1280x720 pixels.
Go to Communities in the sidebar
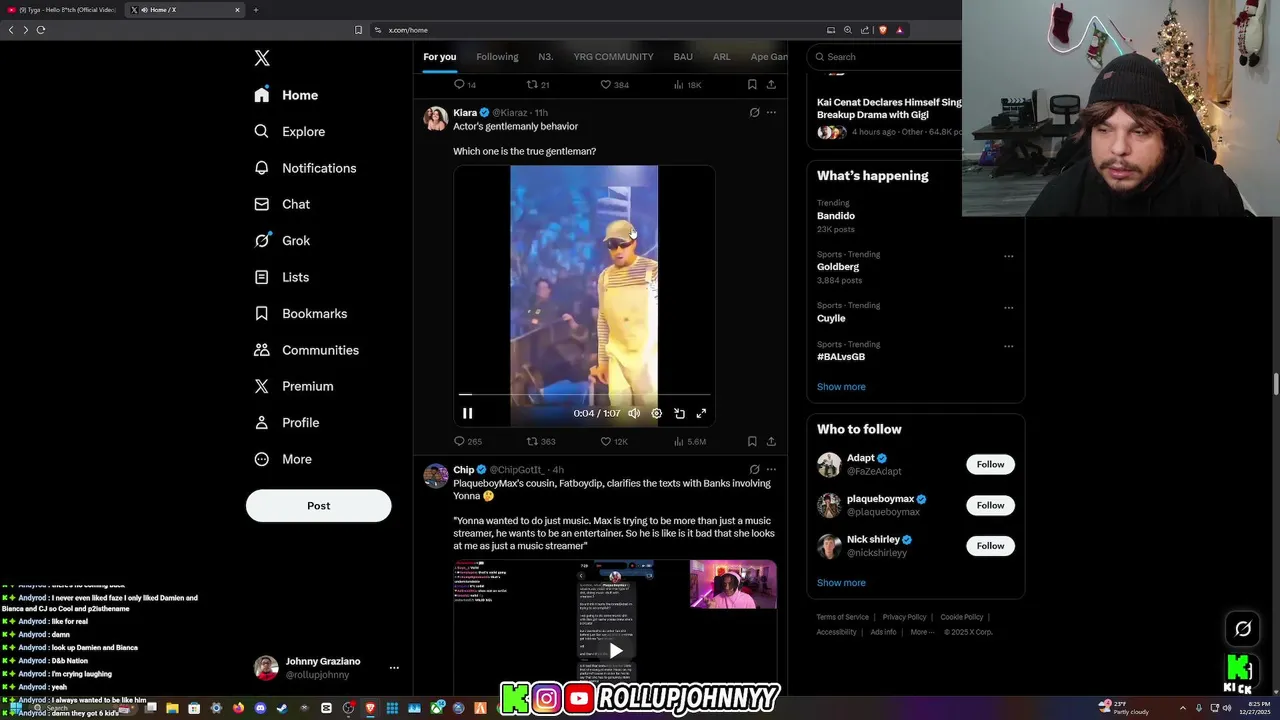tap(306, 350)
